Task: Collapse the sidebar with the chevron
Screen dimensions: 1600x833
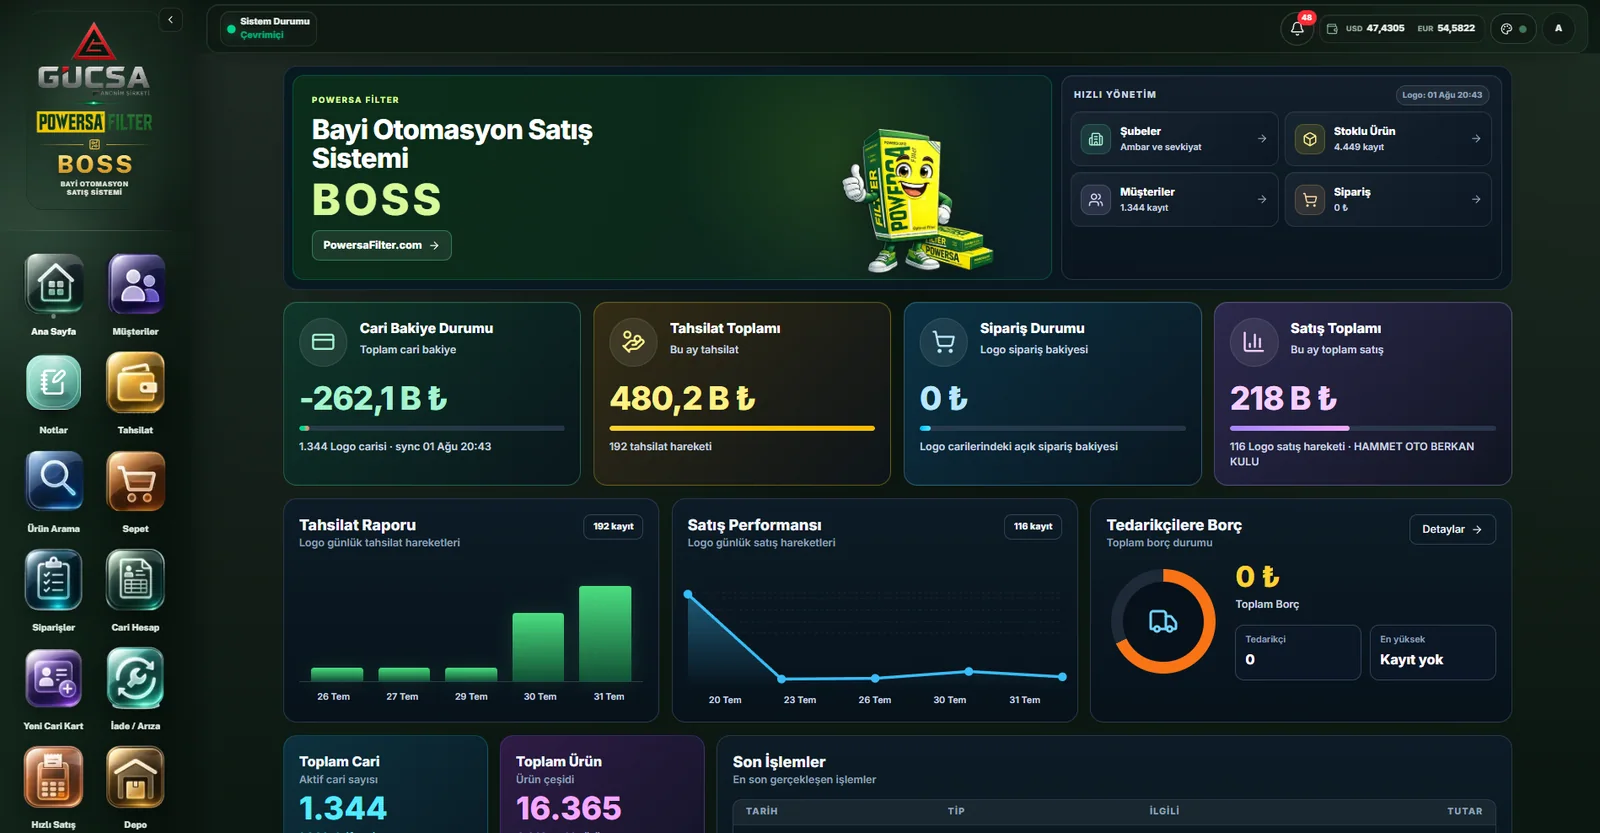Action: click(x=171, y=20)
